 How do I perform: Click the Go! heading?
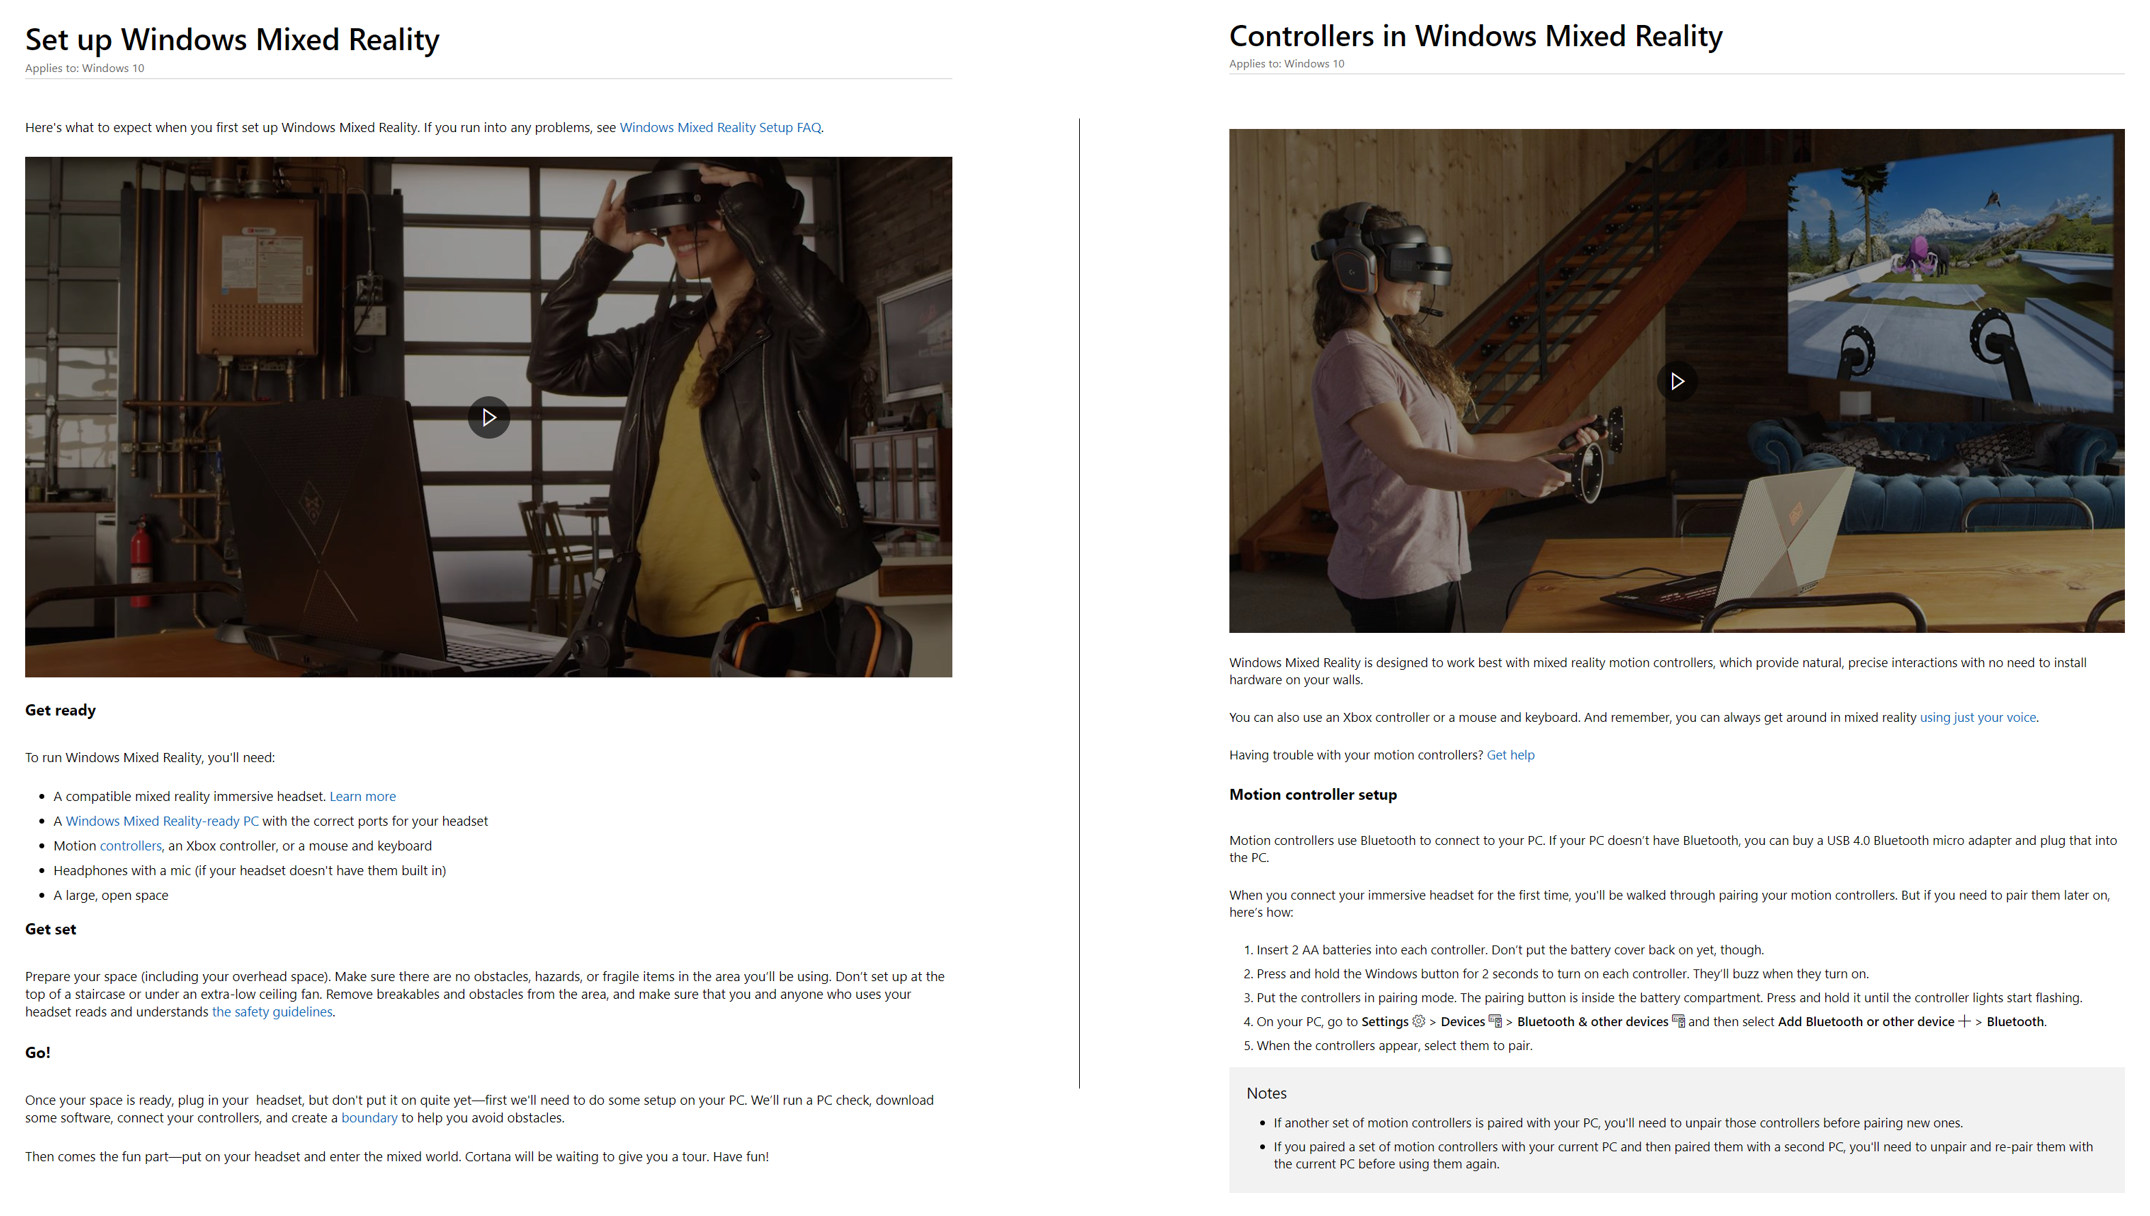(x=37, y=1052)
